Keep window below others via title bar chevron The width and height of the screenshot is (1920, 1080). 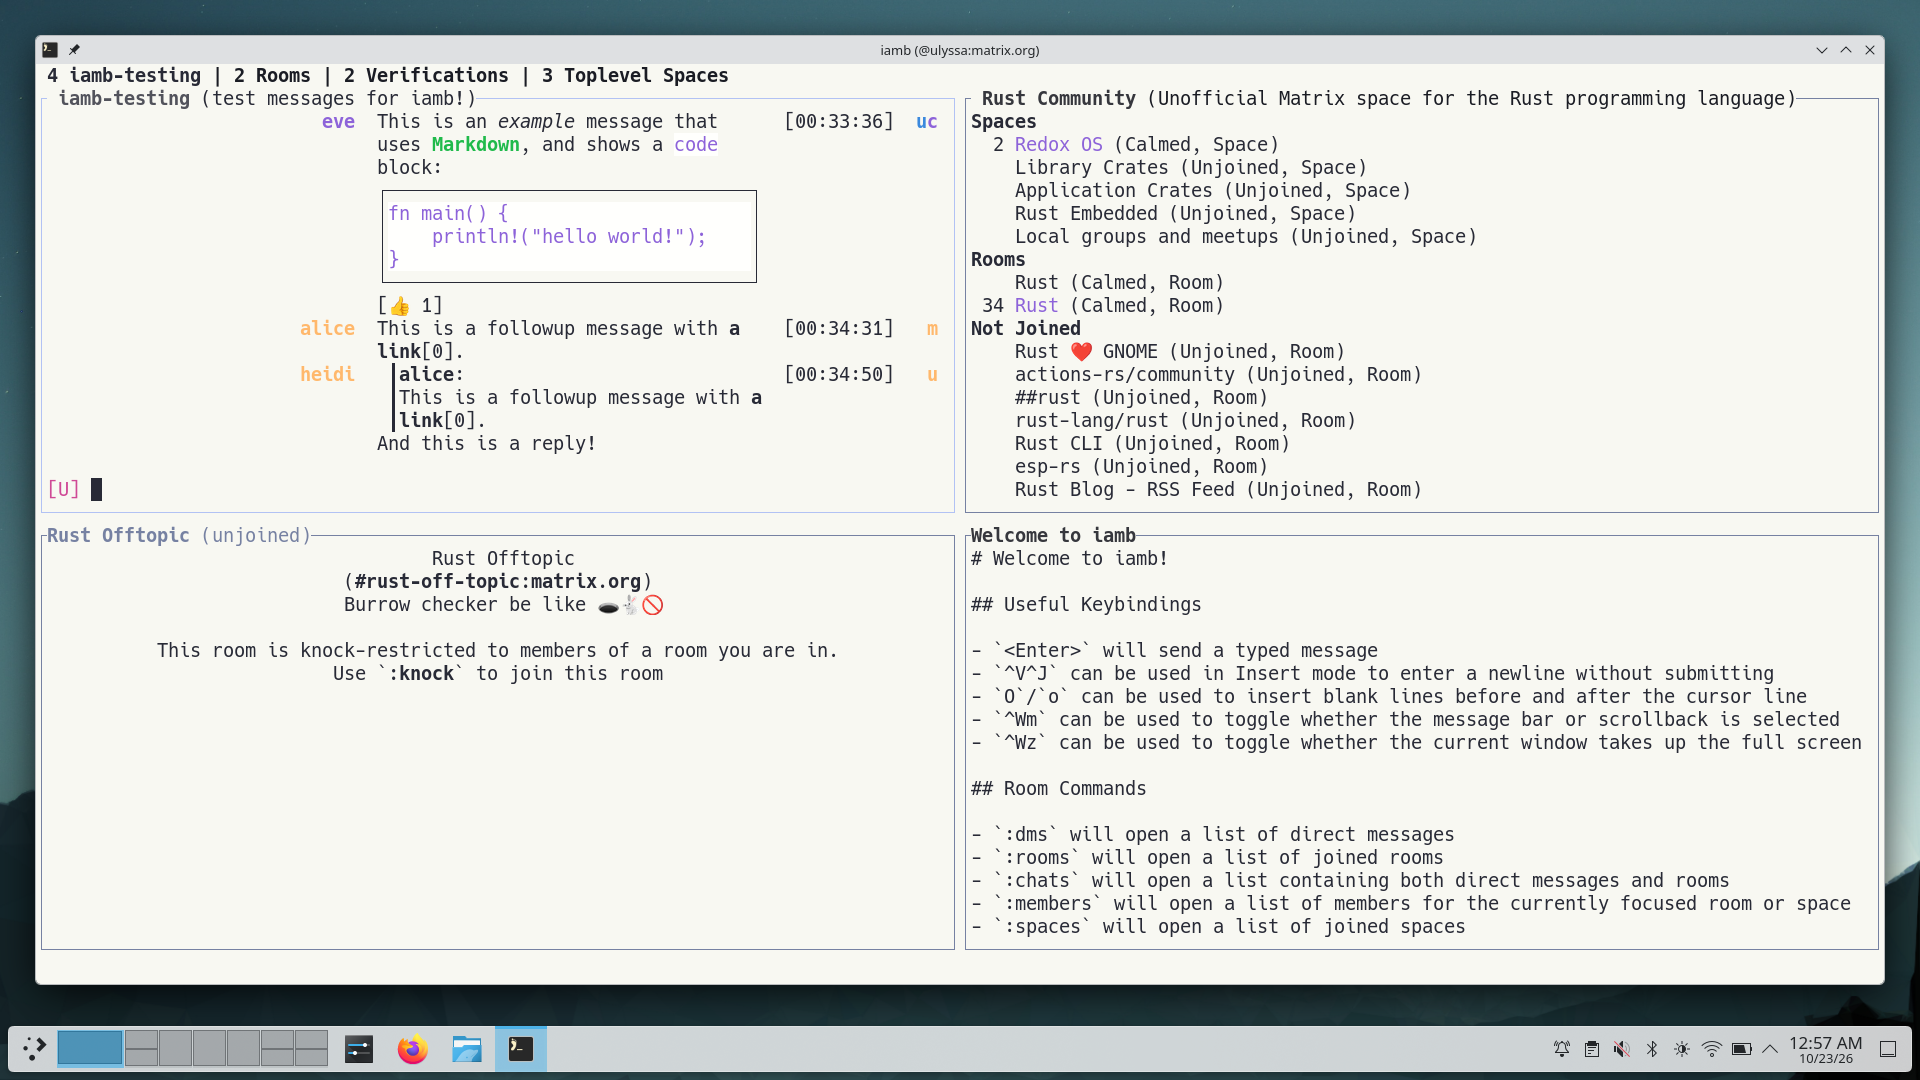(x=1822, y=50)
